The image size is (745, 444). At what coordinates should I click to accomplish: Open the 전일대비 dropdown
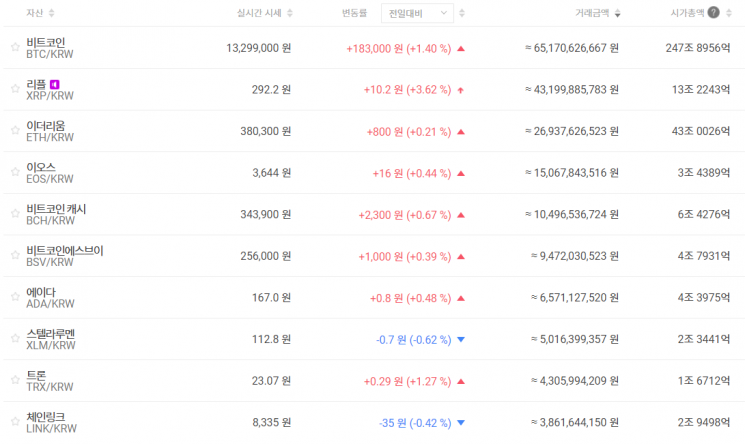coord(417,13)
